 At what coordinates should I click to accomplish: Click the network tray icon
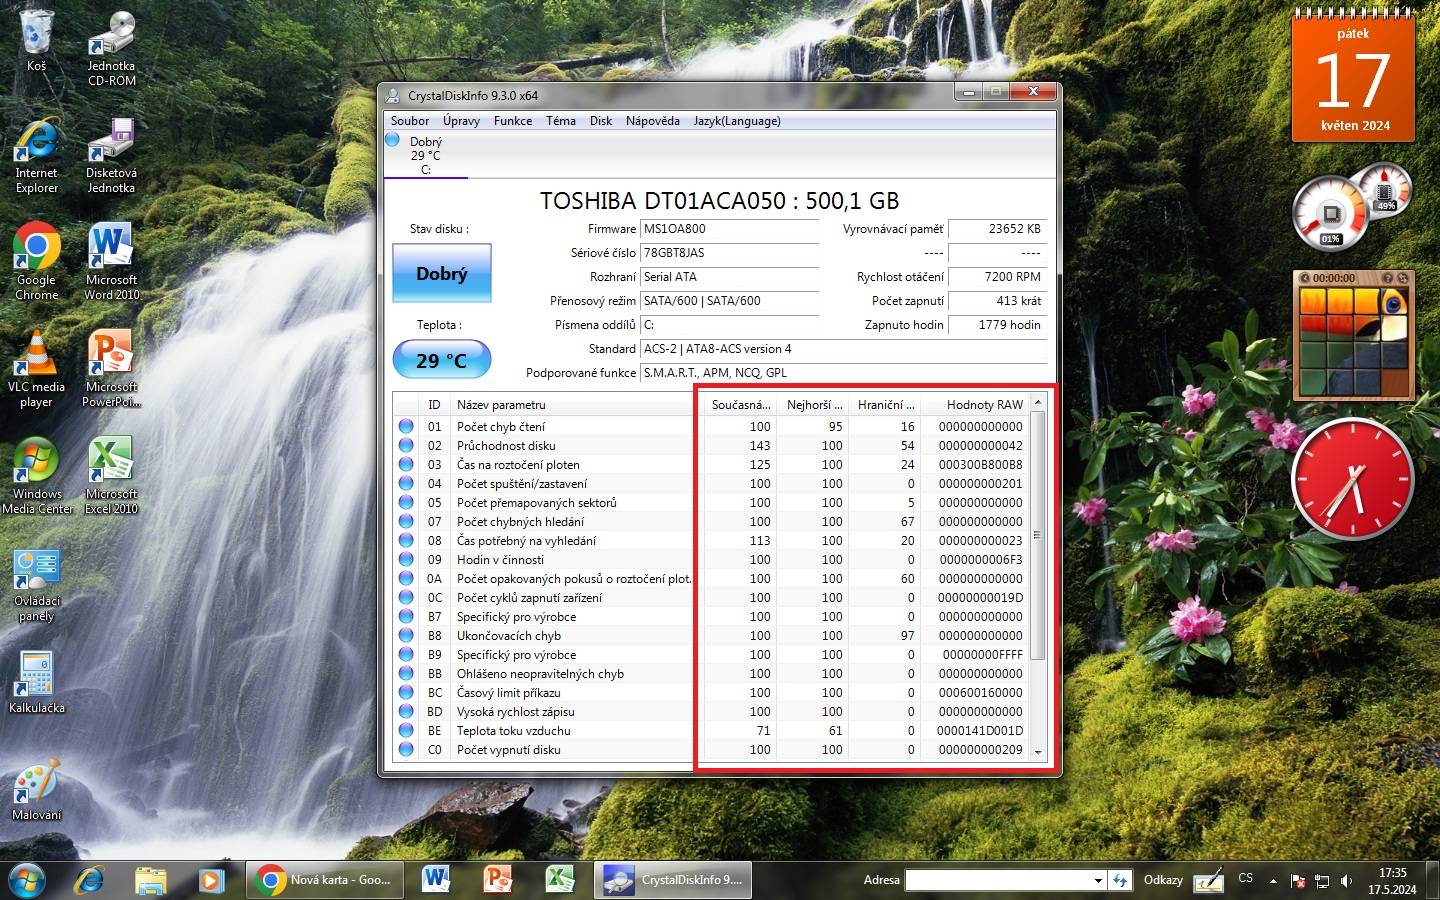(1322, 881)
